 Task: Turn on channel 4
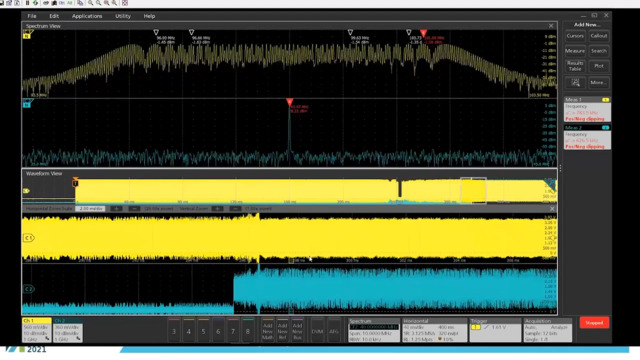pyautogui.click(x=189, y=331)
